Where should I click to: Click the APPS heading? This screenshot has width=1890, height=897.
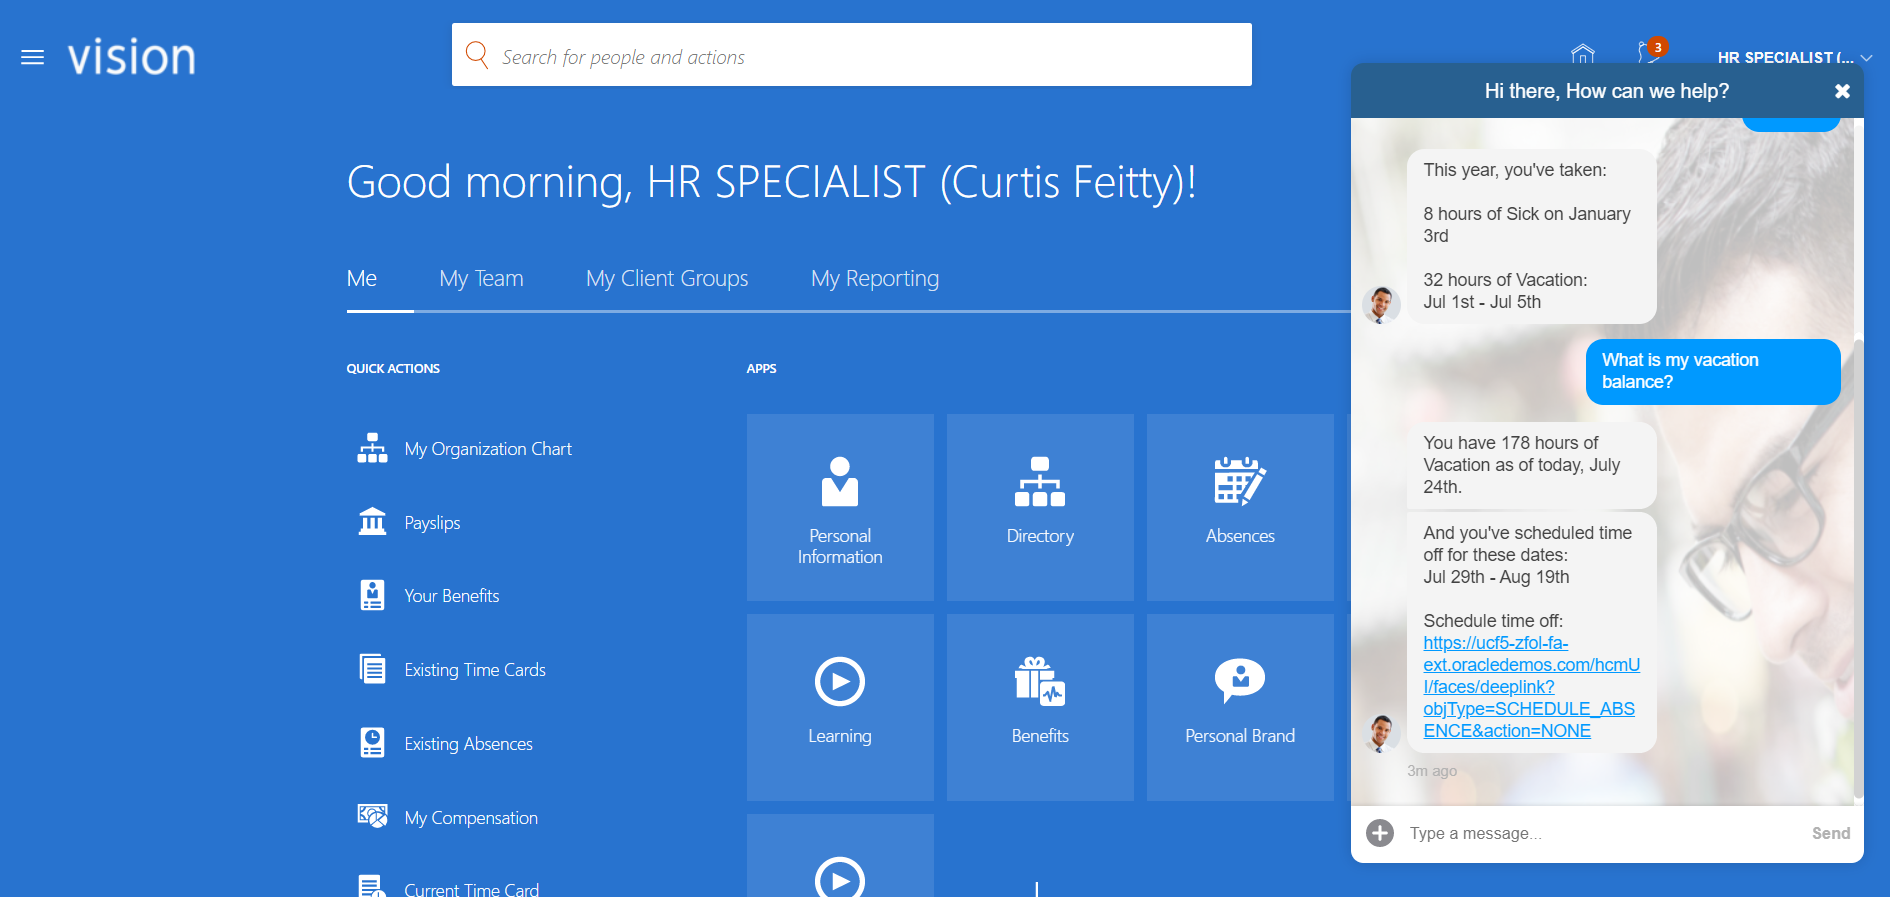762,369
